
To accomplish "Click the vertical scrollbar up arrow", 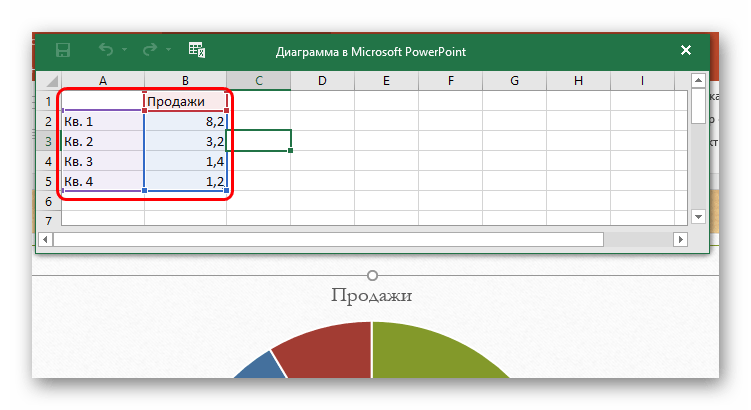I will pos(698,80).
